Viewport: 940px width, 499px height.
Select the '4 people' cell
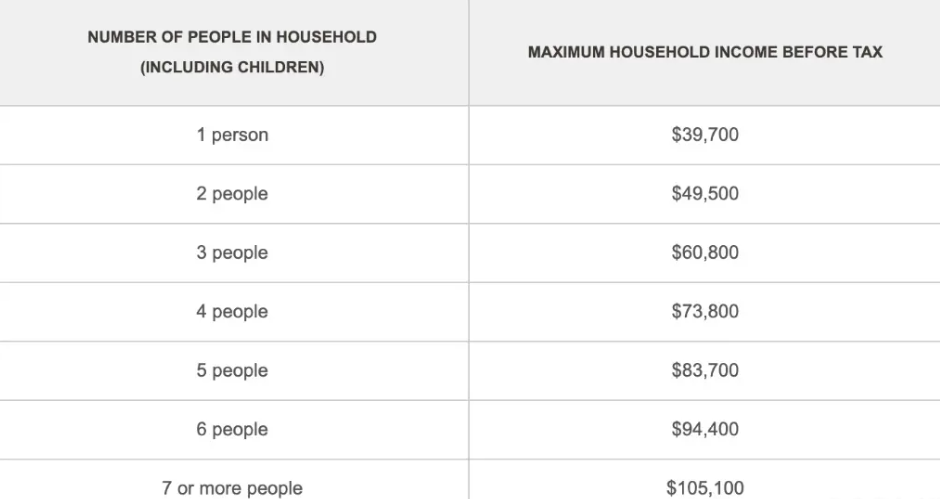(232, 311)
